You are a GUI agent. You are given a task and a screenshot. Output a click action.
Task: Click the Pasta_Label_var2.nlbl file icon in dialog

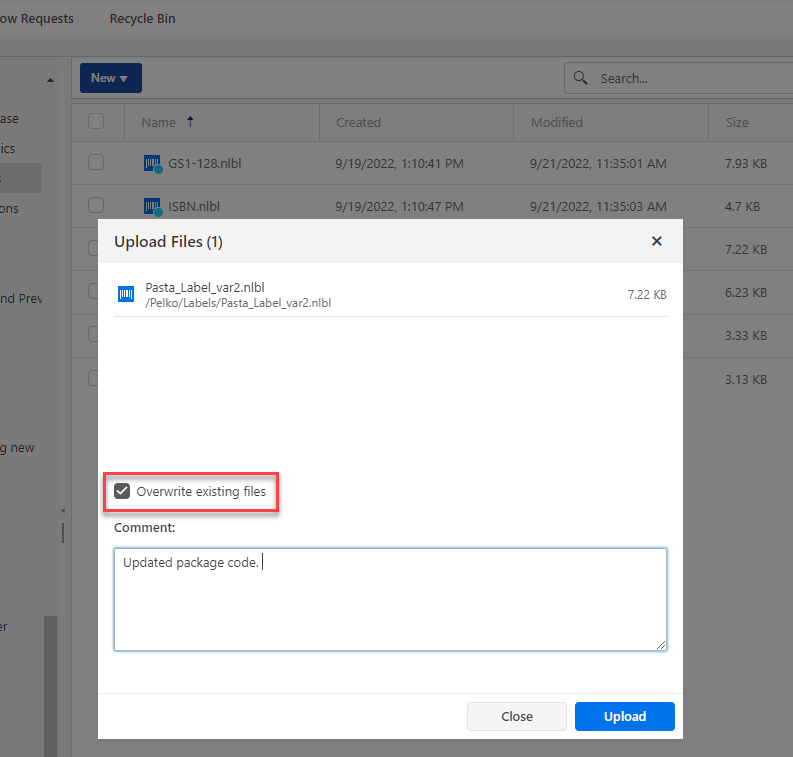[126, 294]
